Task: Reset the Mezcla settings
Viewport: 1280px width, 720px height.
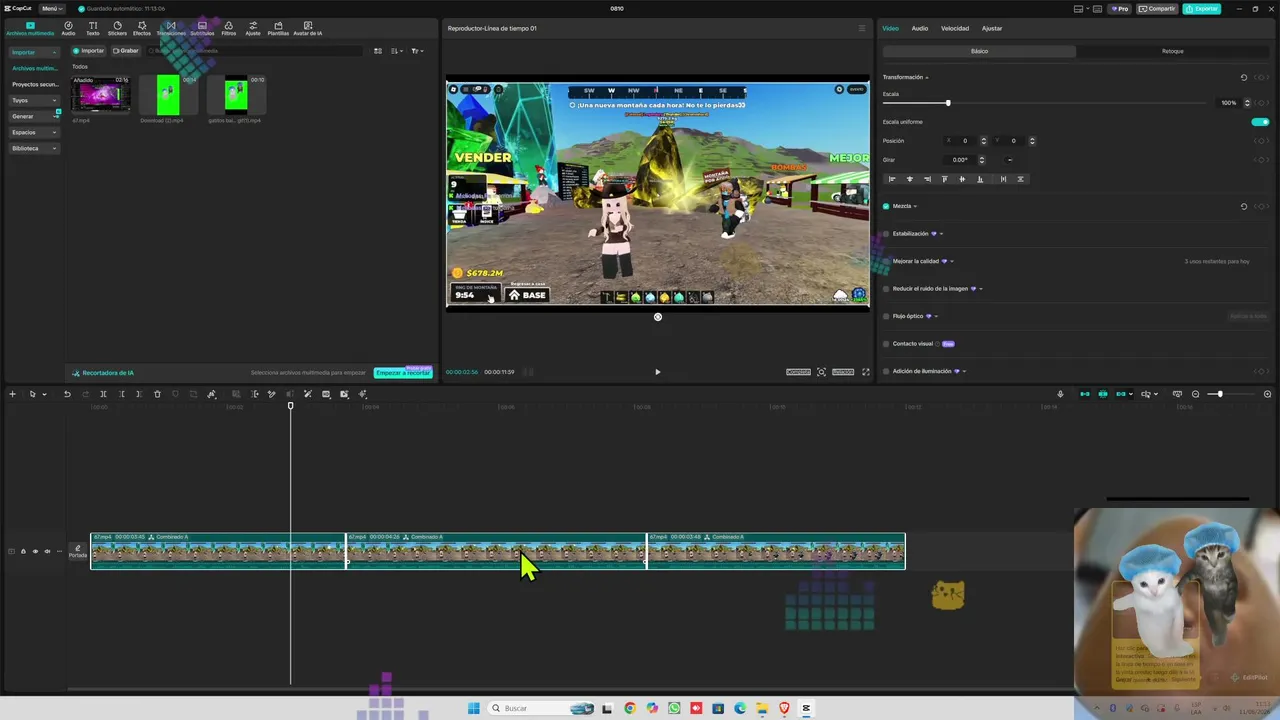Action: [x=1244, y=206]
